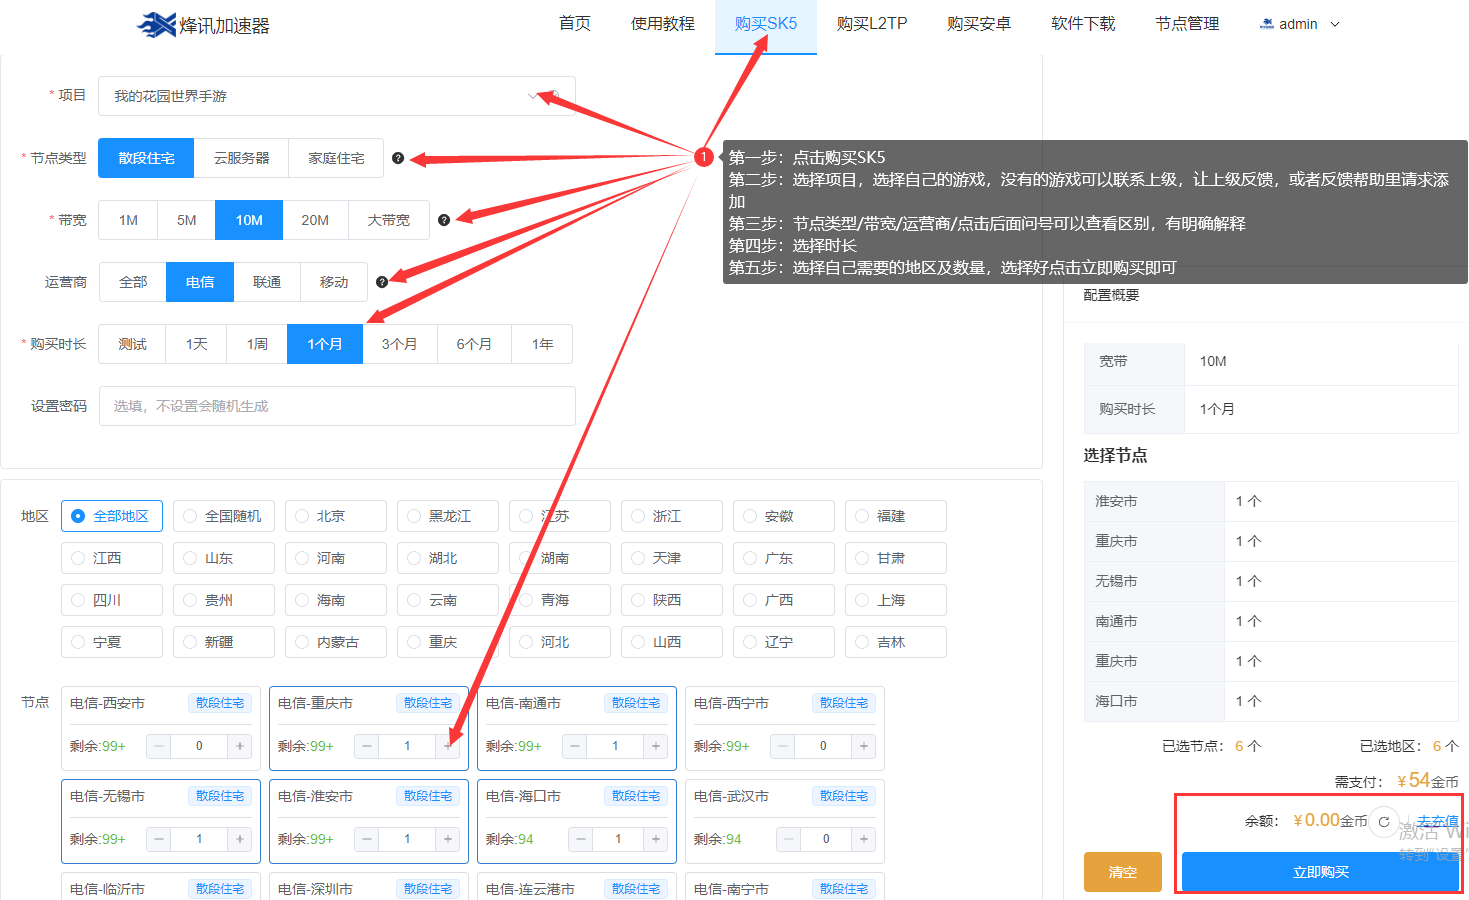
Task: Choose the 1年 purchase duration
Action: pos(542,344)
